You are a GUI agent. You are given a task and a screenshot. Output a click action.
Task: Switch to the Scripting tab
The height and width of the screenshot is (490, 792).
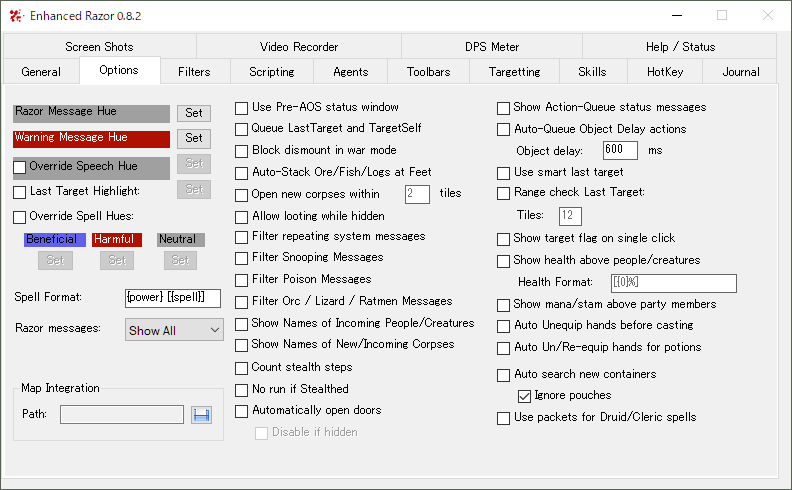pyautogui.click(x=271, y=72)
